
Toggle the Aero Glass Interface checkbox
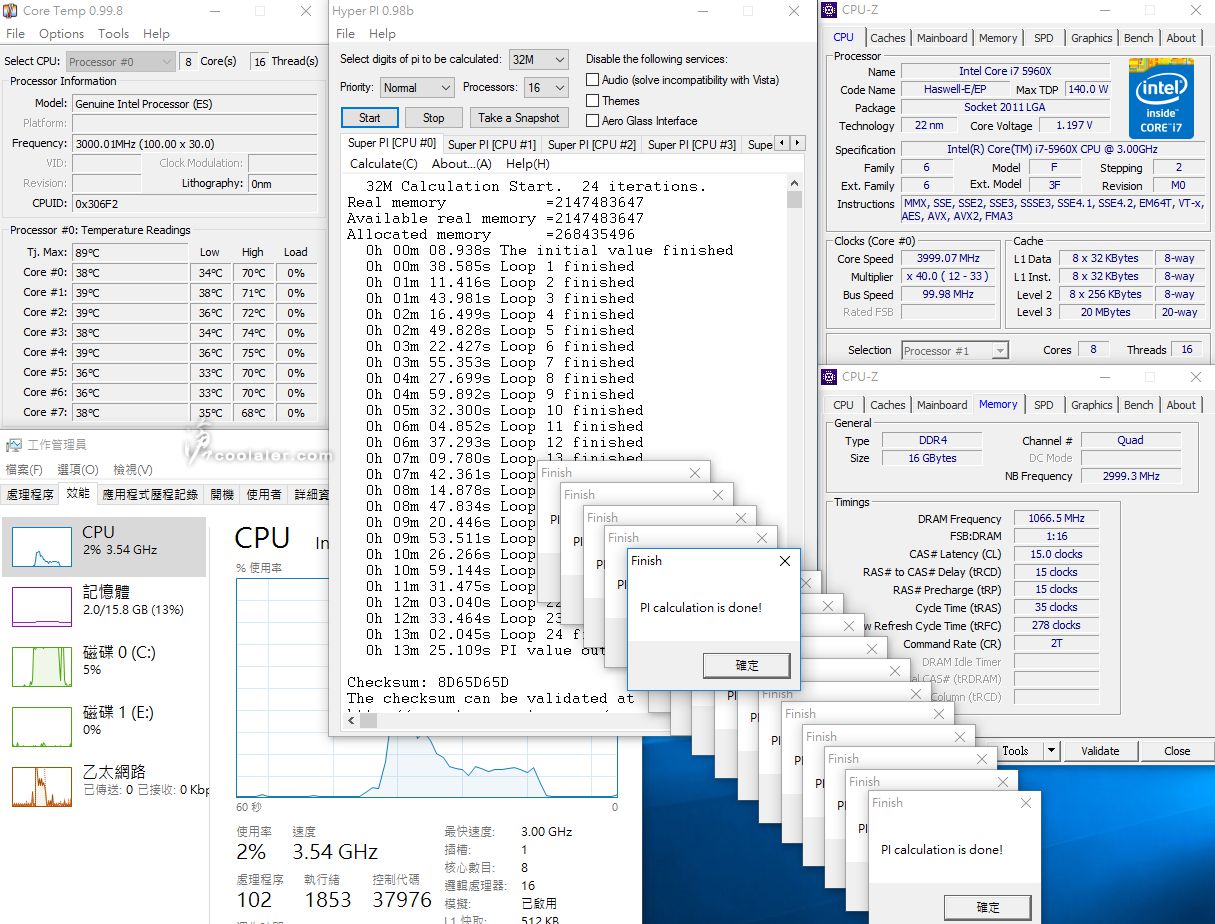pyautogui.click(x=593, y=121)
